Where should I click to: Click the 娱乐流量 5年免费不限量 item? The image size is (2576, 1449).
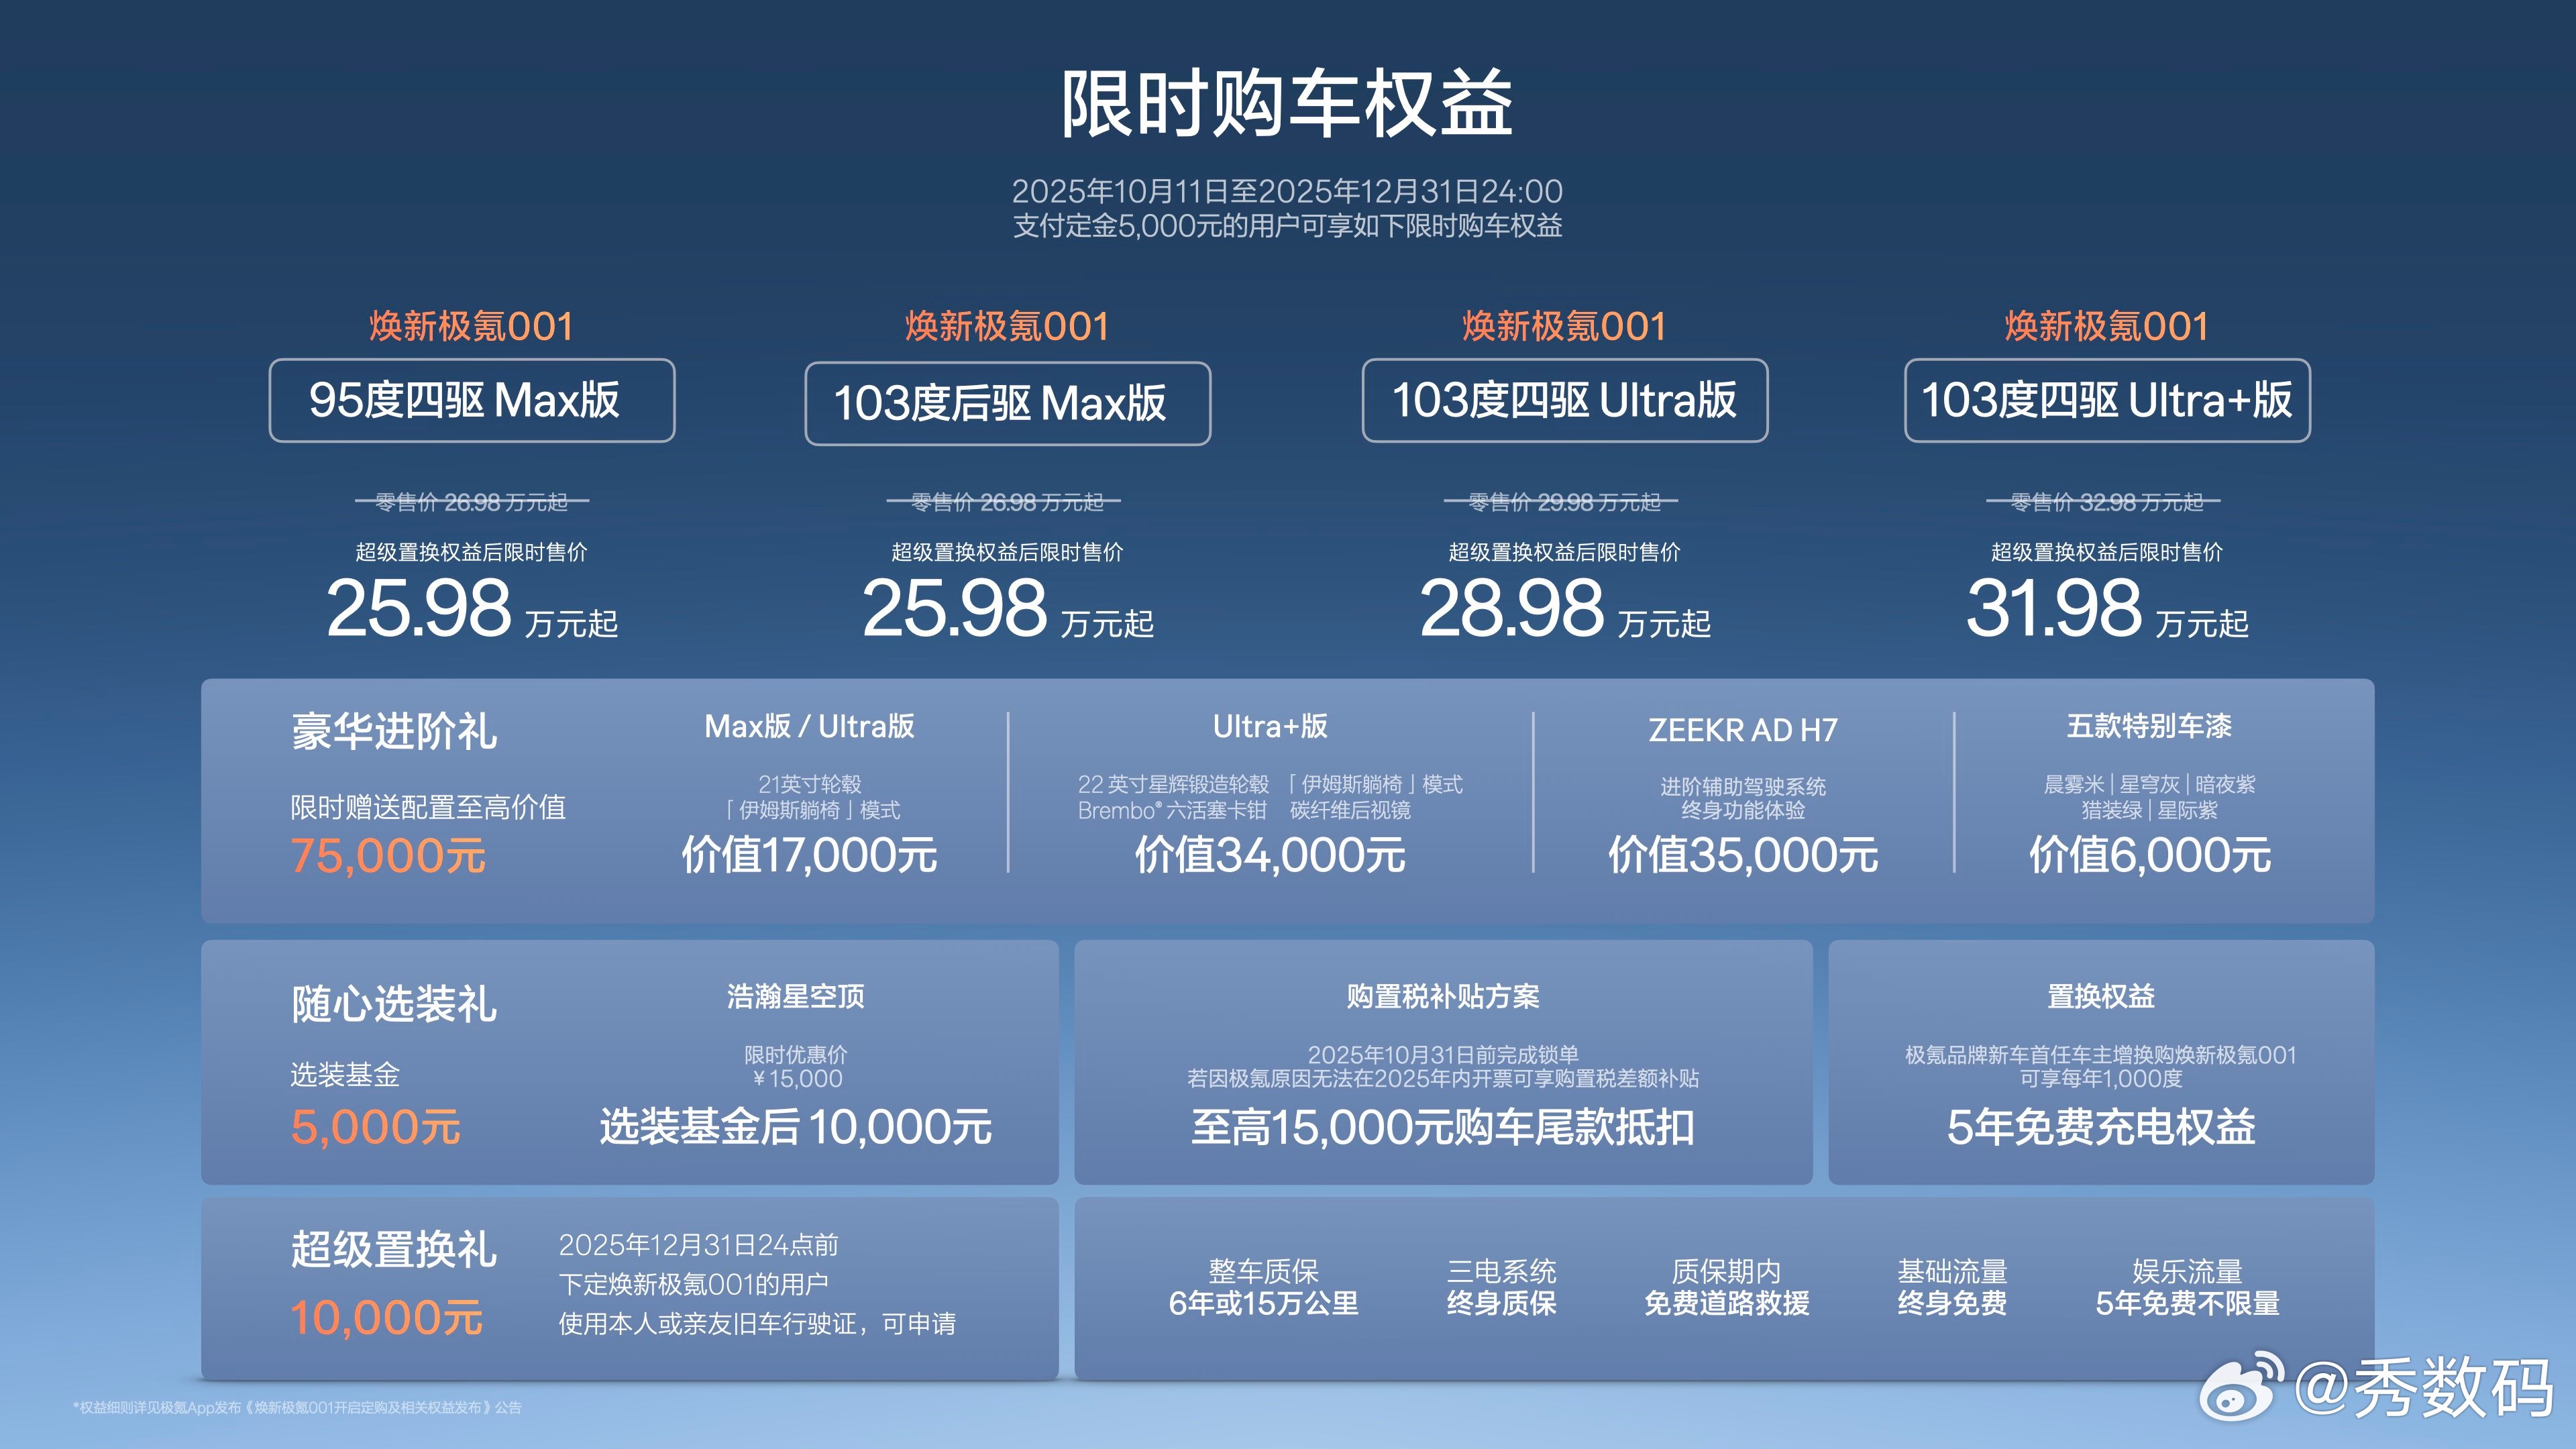click(x=2187, y=1287)
